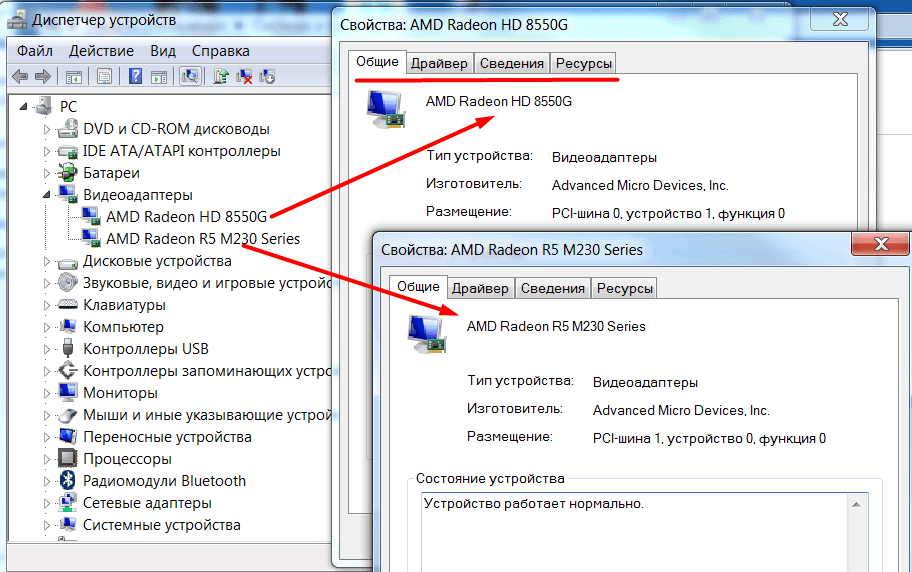Open the Справка menu
Viewport: 912px width, 572px height.
[220, 51]
